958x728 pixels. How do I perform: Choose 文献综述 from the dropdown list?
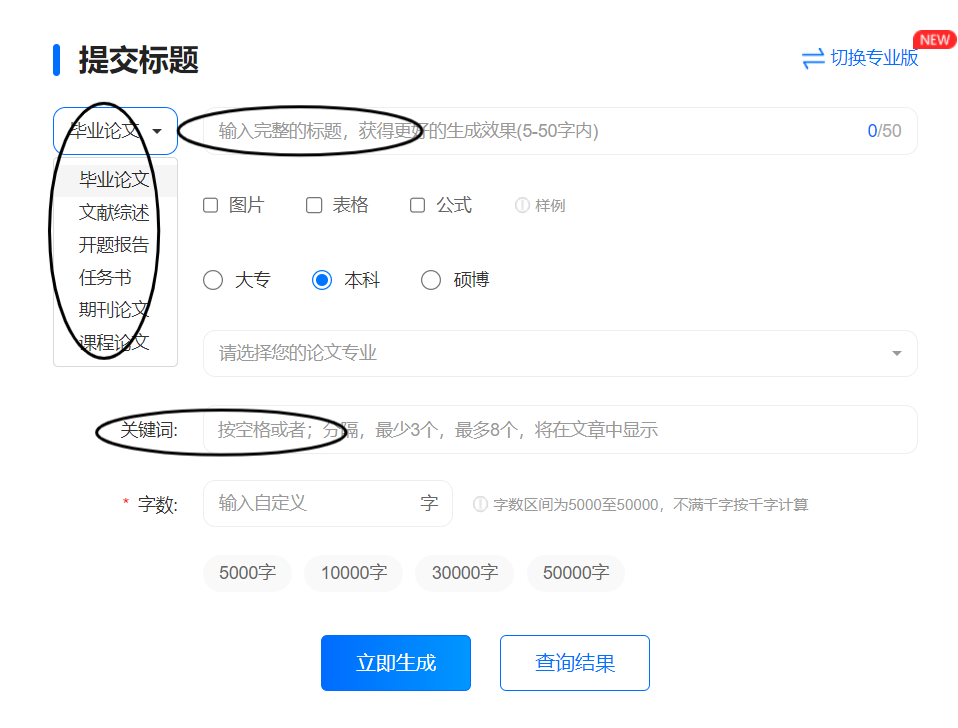tap(115, 213)
